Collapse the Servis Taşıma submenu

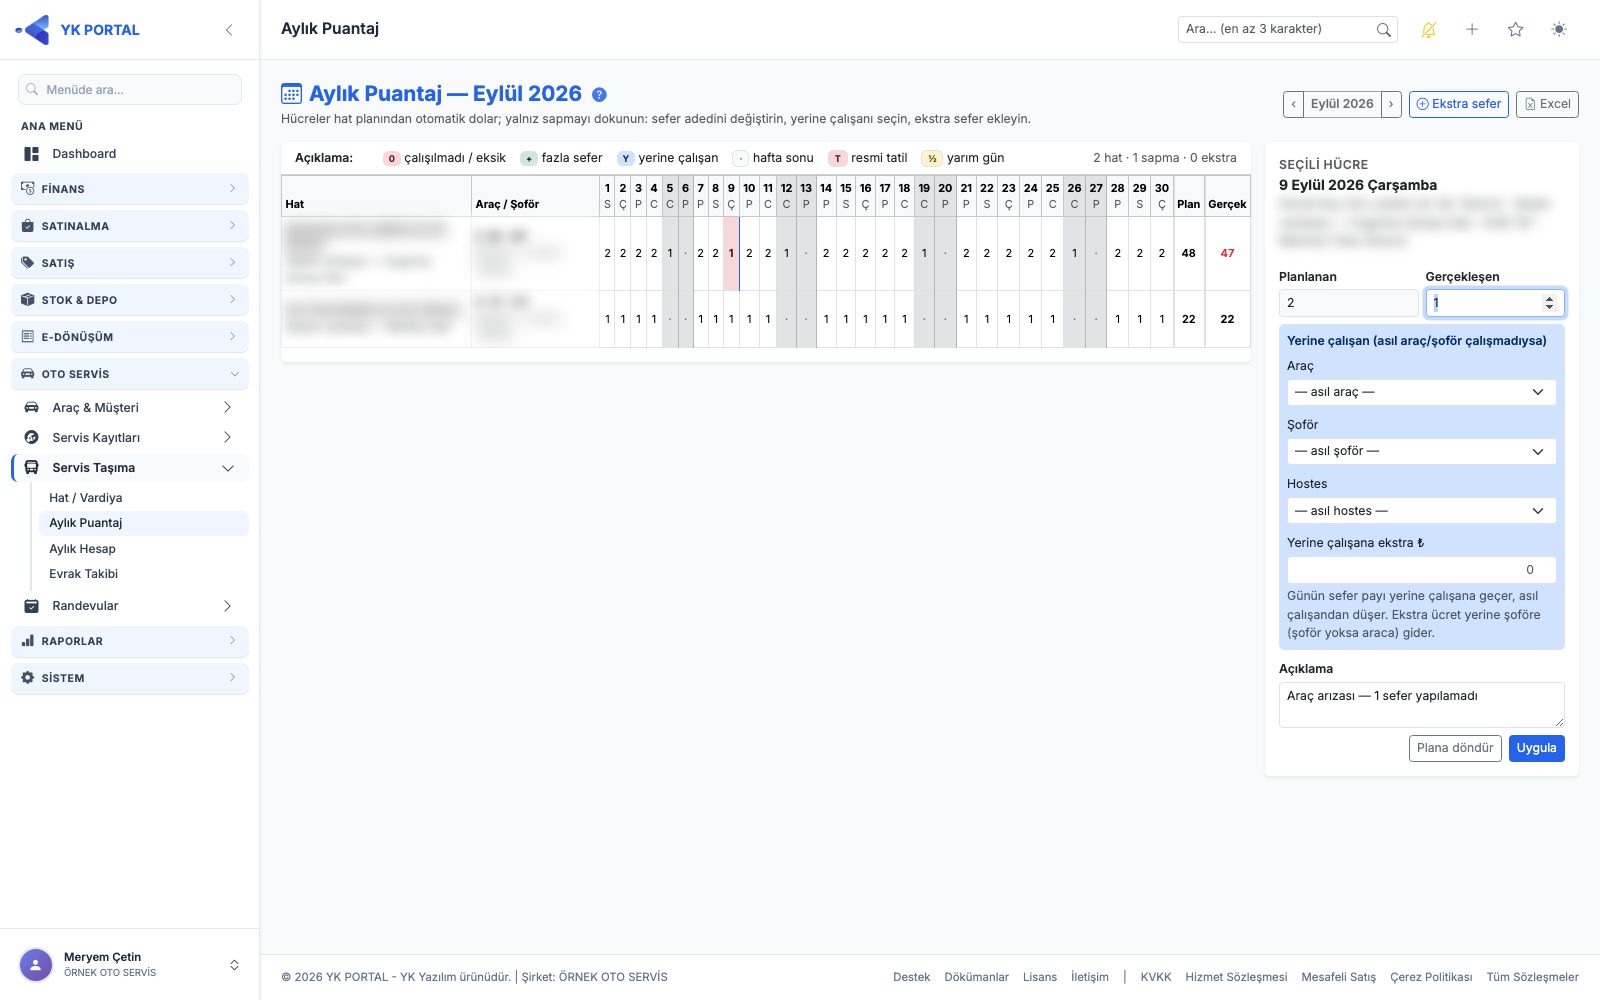point(130,468)
